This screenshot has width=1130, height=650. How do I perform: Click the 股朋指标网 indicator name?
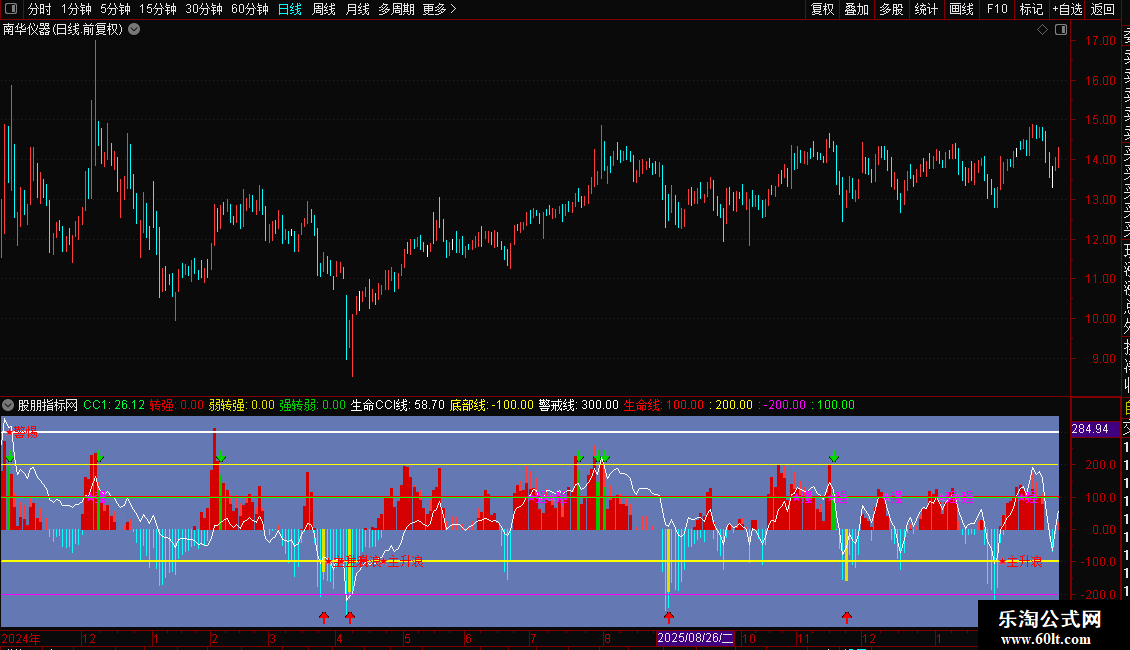(48, 405)
